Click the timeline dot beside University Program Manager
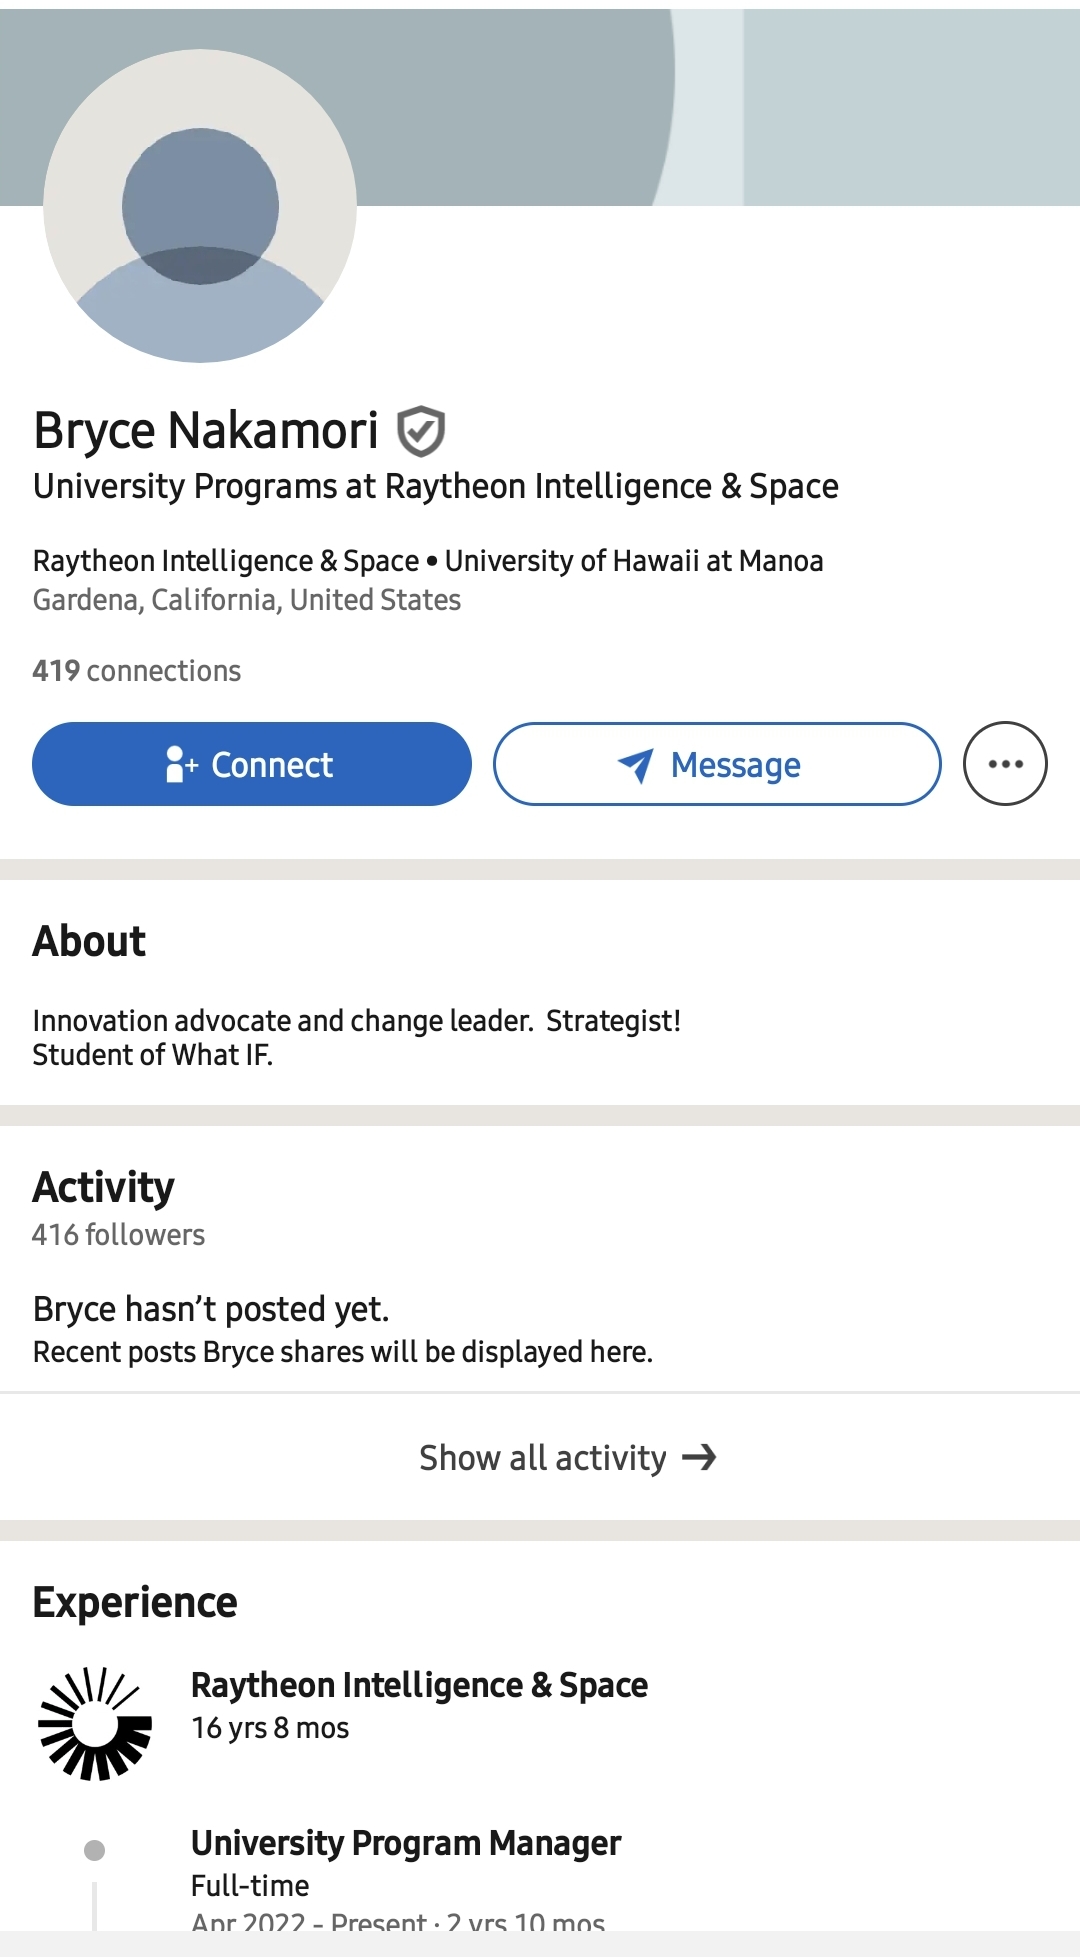Image resolution: width=1080 pixels, height=1957 pixels. click(95, 1850)
